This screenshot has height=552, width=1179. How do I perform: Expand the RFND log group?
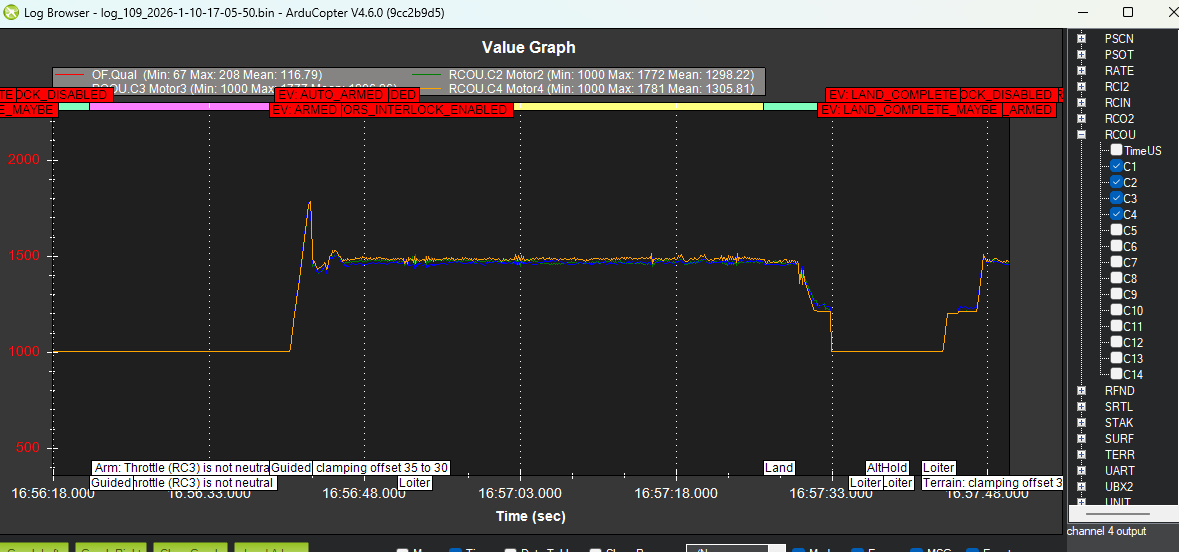click(x=1081, y=391)
